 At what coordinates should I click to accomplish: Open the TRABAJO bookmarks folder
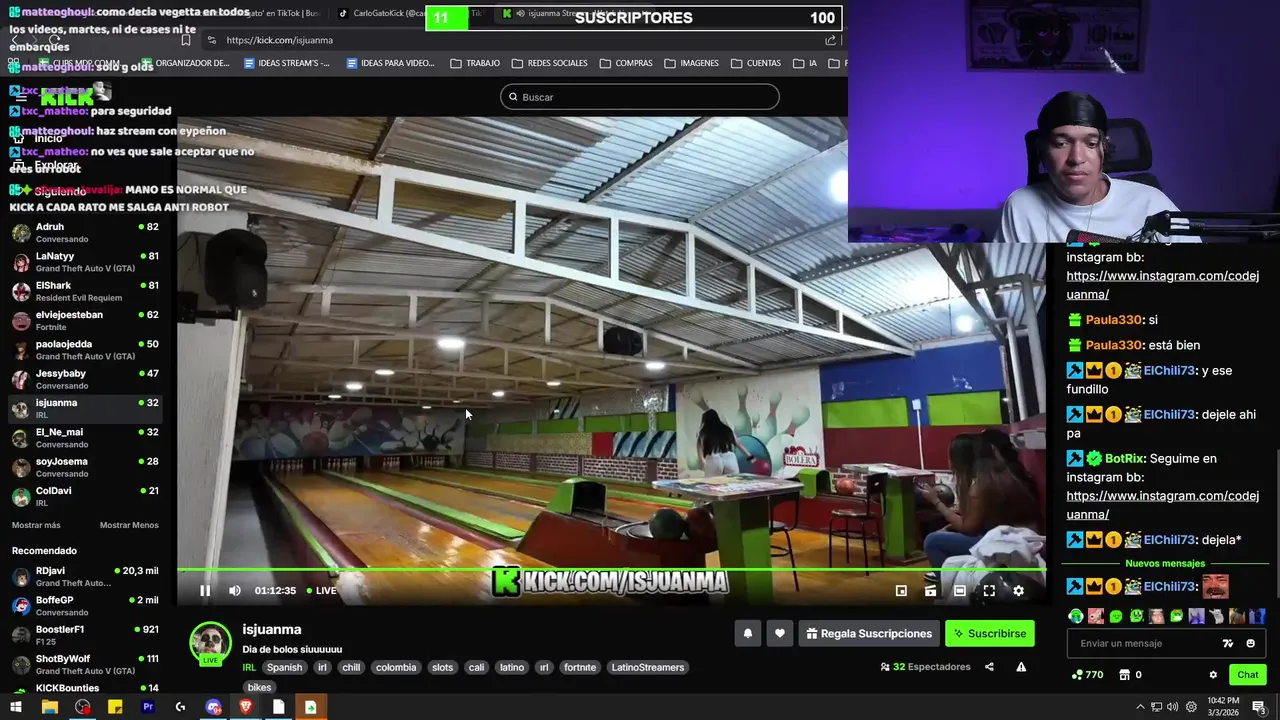475,63
